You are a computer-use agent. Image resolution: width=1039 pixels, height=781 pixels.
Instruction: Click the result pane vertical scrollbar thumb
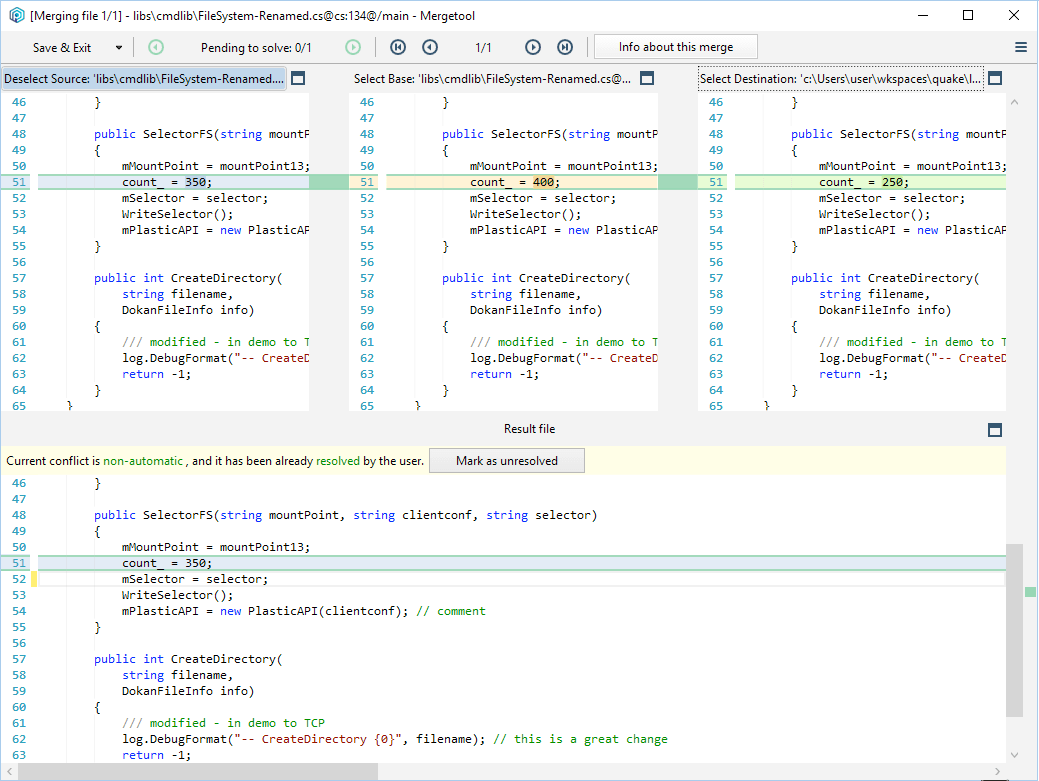pyautogui.click(x=1015, y=630)
